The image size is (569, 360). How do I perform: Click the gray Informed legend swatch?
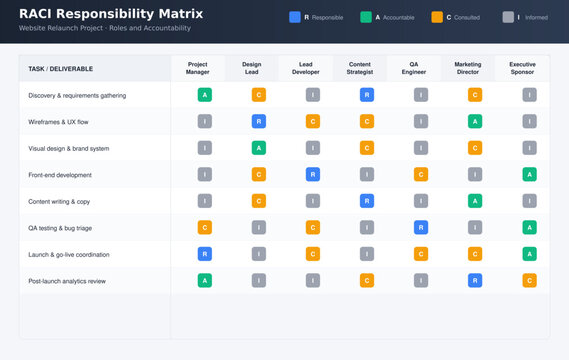508,17
